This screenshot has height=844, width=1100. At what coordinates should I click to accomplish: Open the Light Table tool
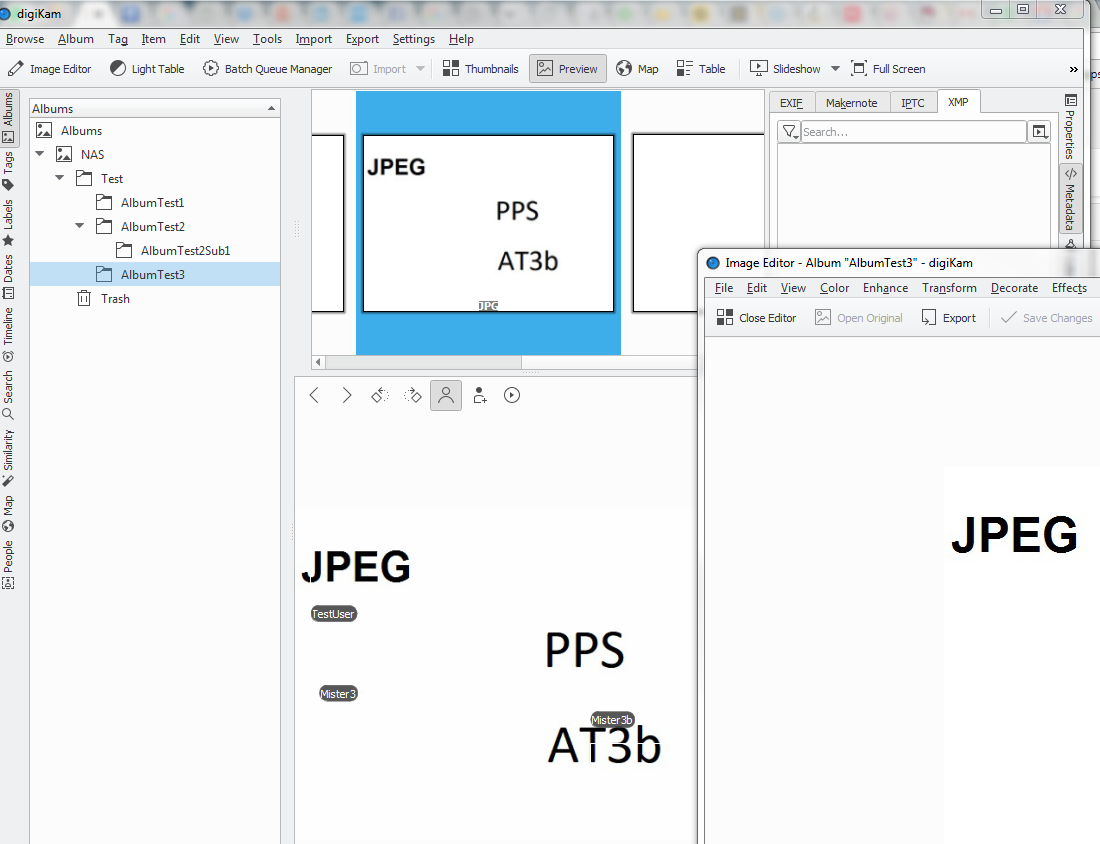click(147, 69)
